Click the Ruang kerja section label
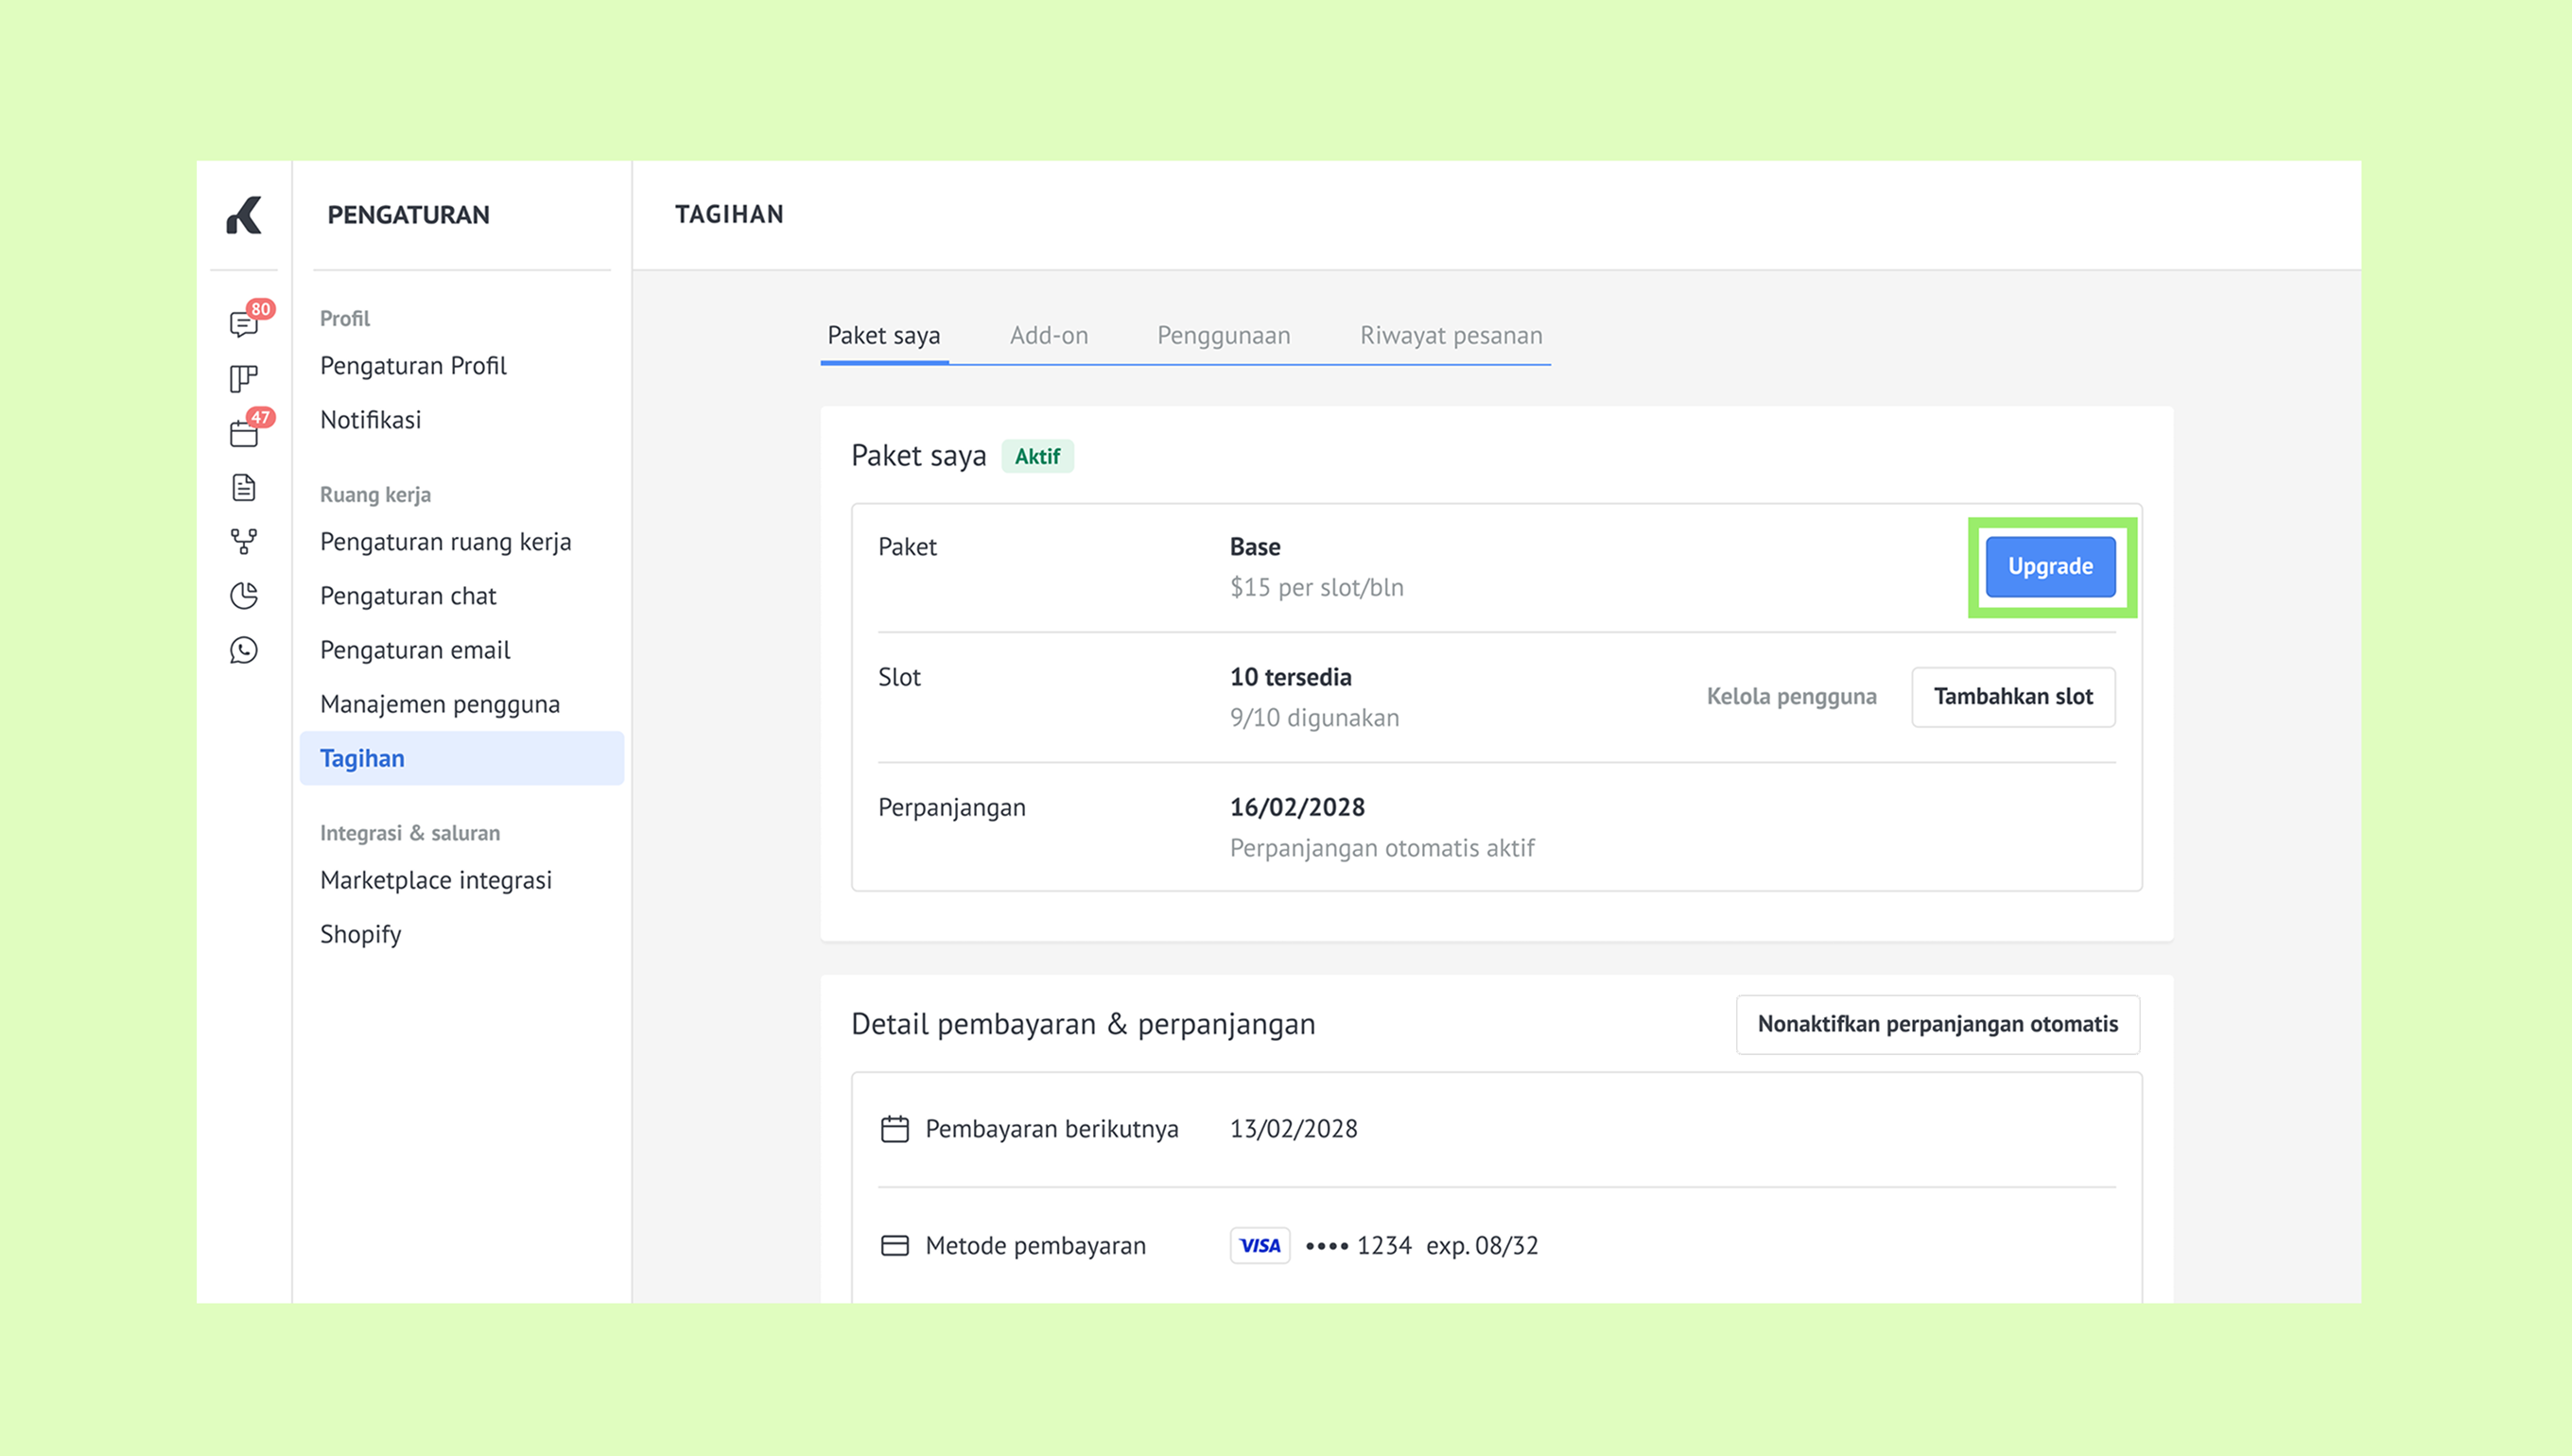Screen dimensions: 2572x1456 pos(375,495)
